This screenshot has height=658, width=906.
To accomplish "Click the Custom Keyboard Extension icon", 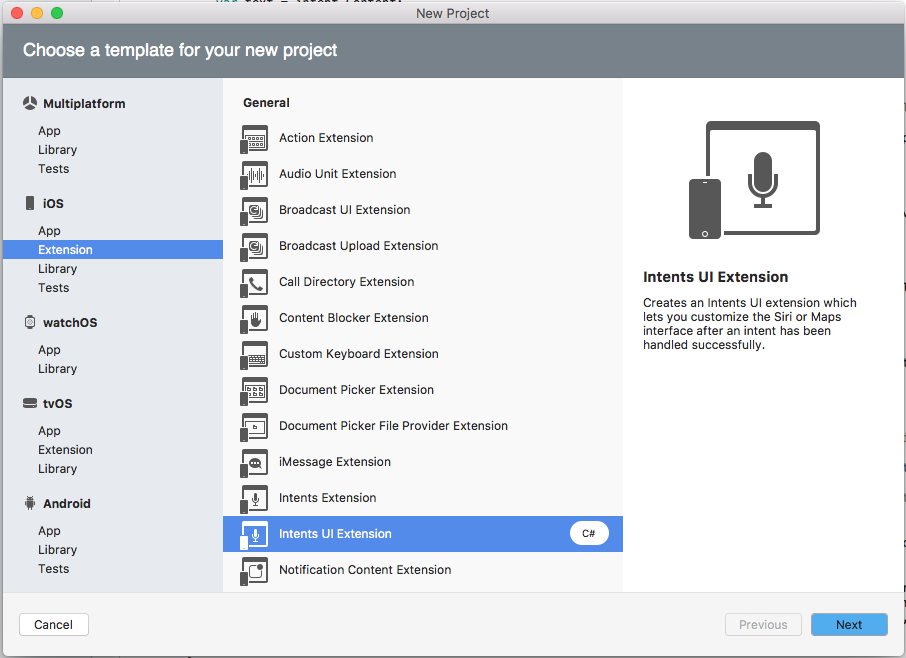I will coord(255,354).
